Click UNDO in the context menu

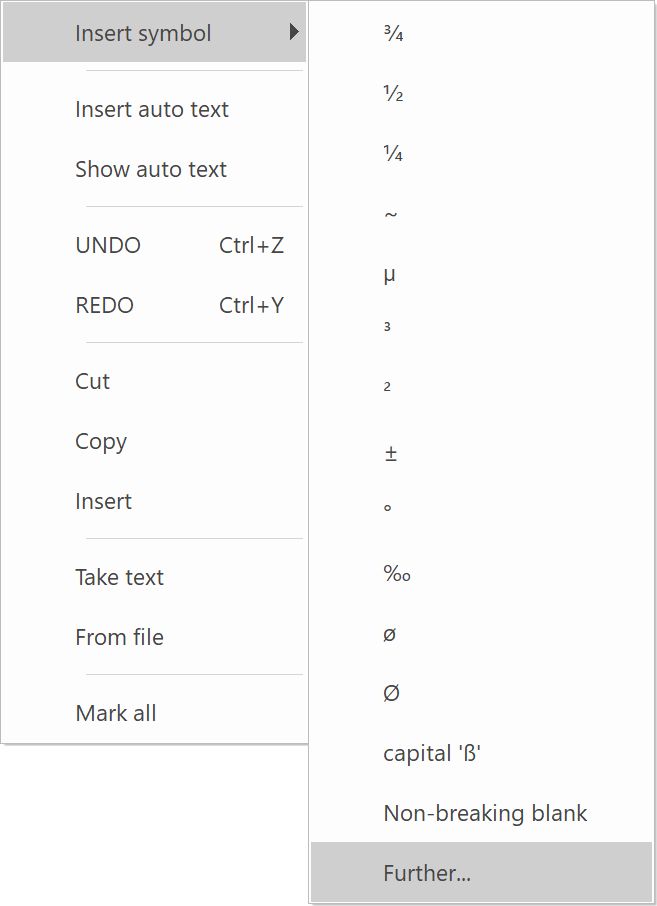108,246
